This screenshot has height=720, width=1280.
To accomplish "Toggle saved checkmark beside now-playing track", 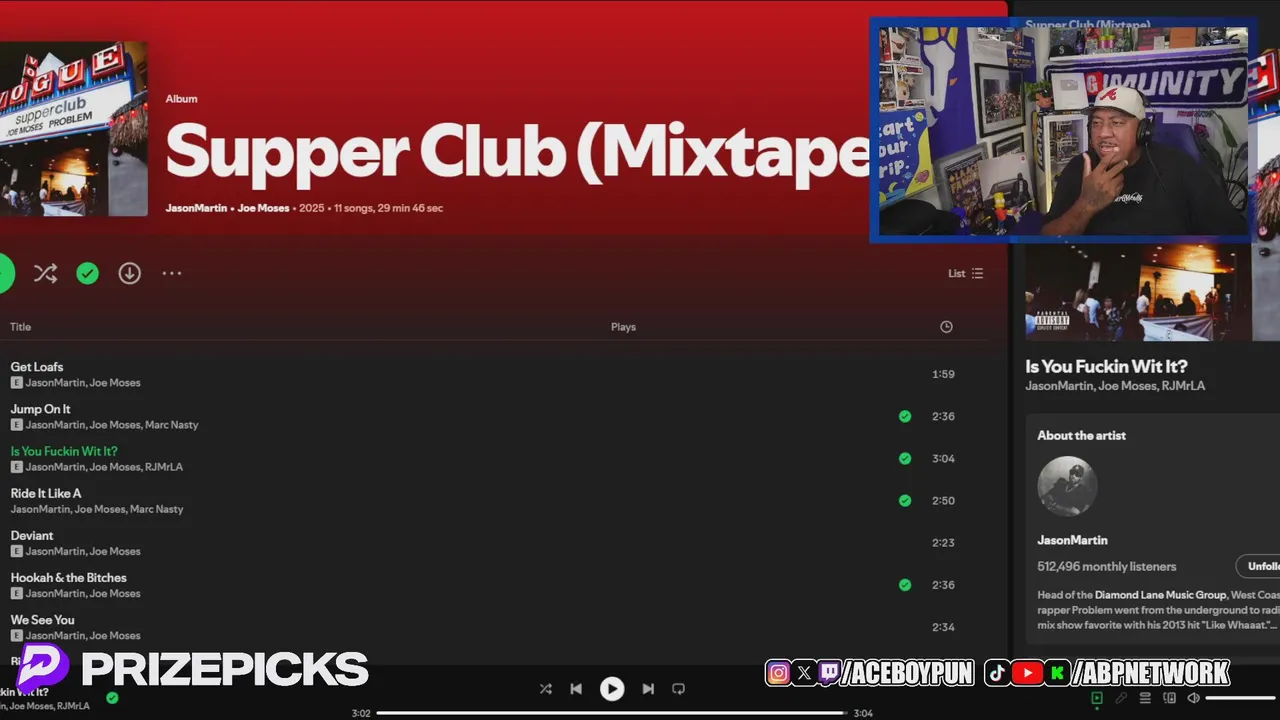I will (112, 698).
